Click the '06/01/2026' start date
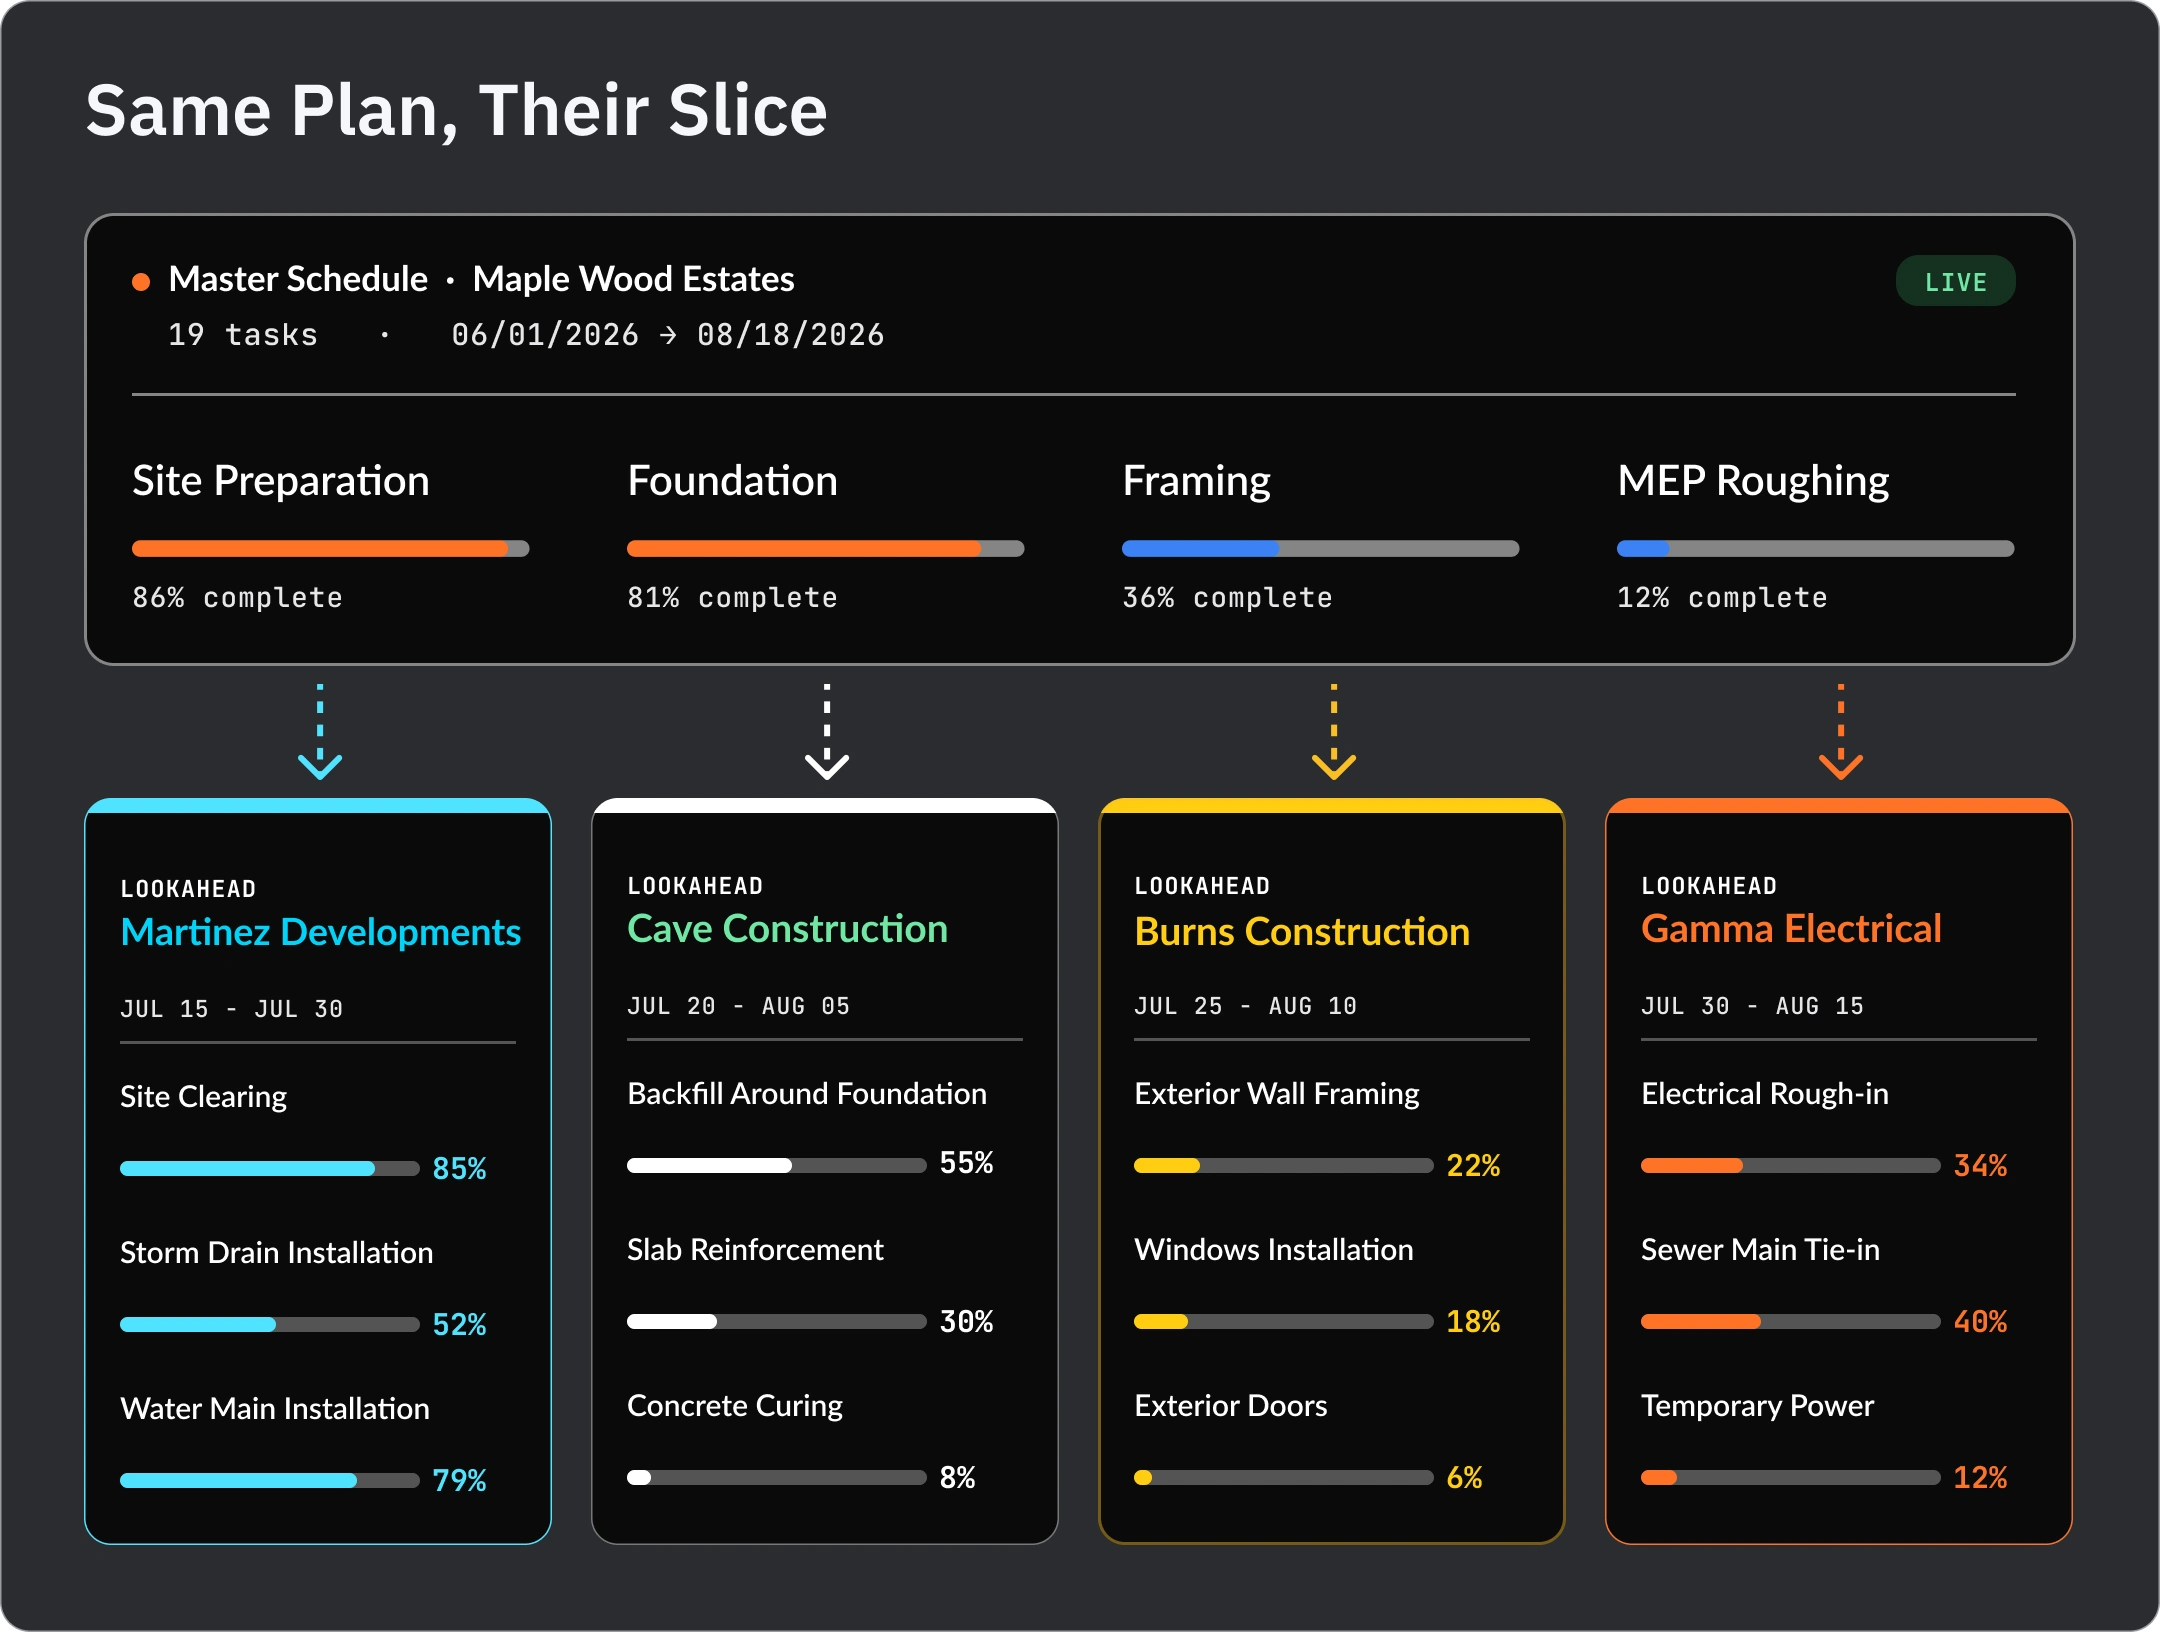This screenshot has height=1632, width=2160. pyautogui.click(x=545, y=335)
